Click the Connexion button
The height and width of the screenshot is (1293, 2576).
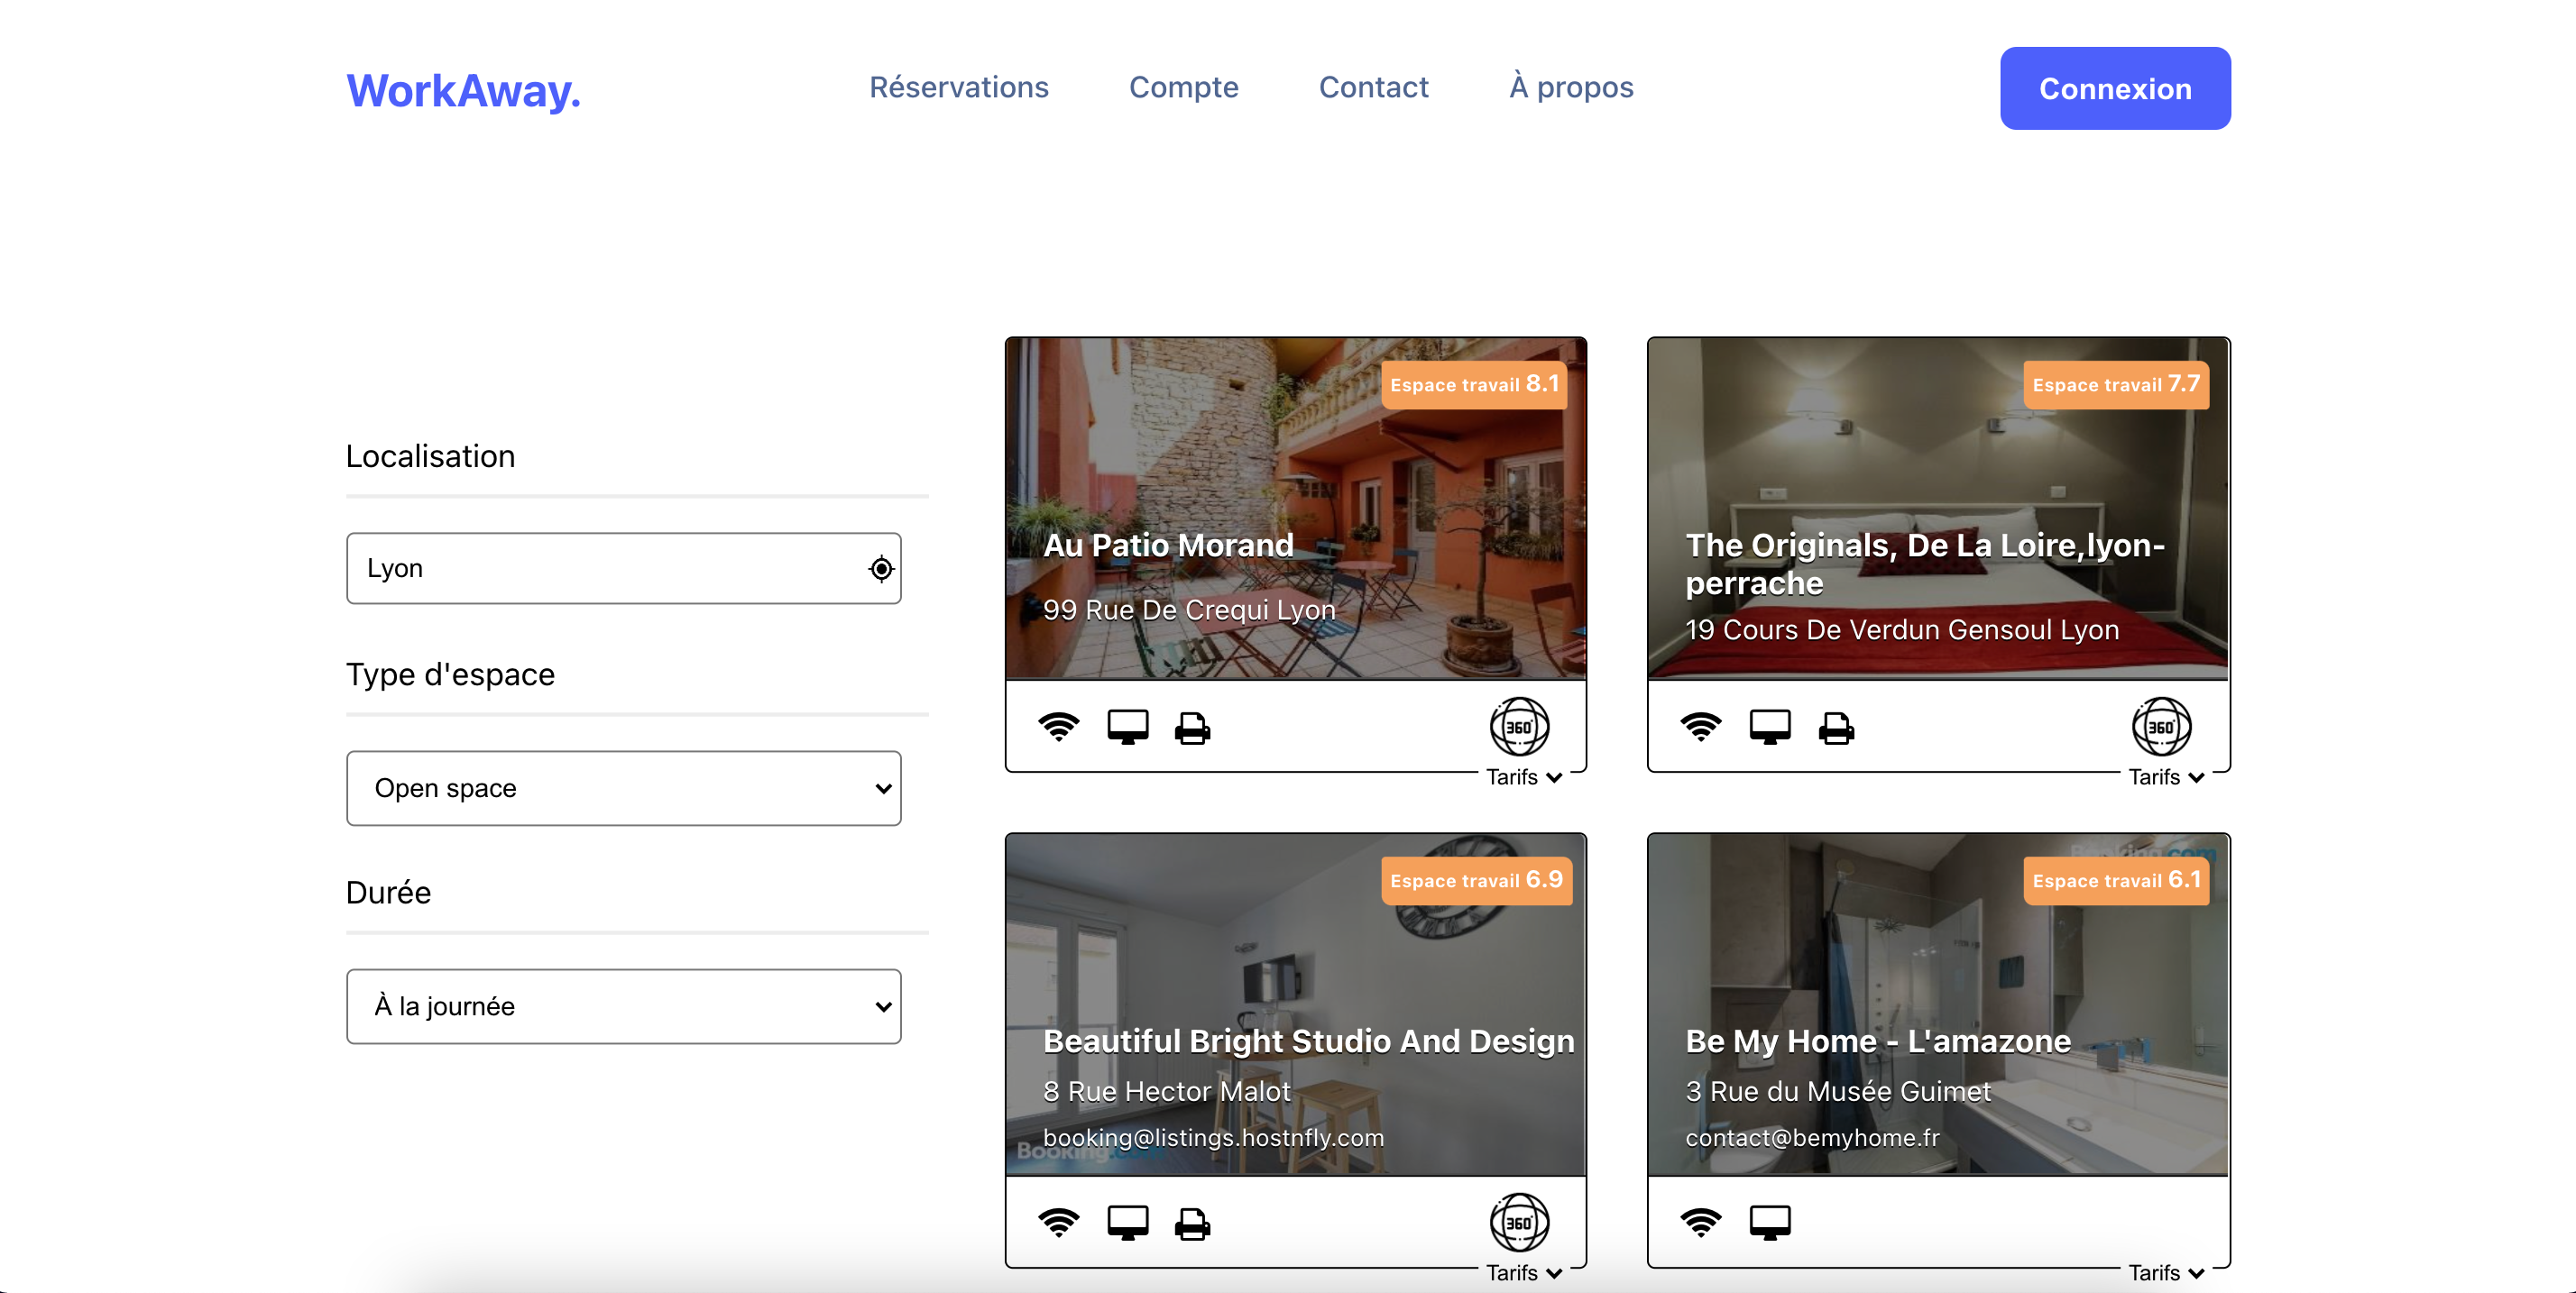[x=2114, y=88]
